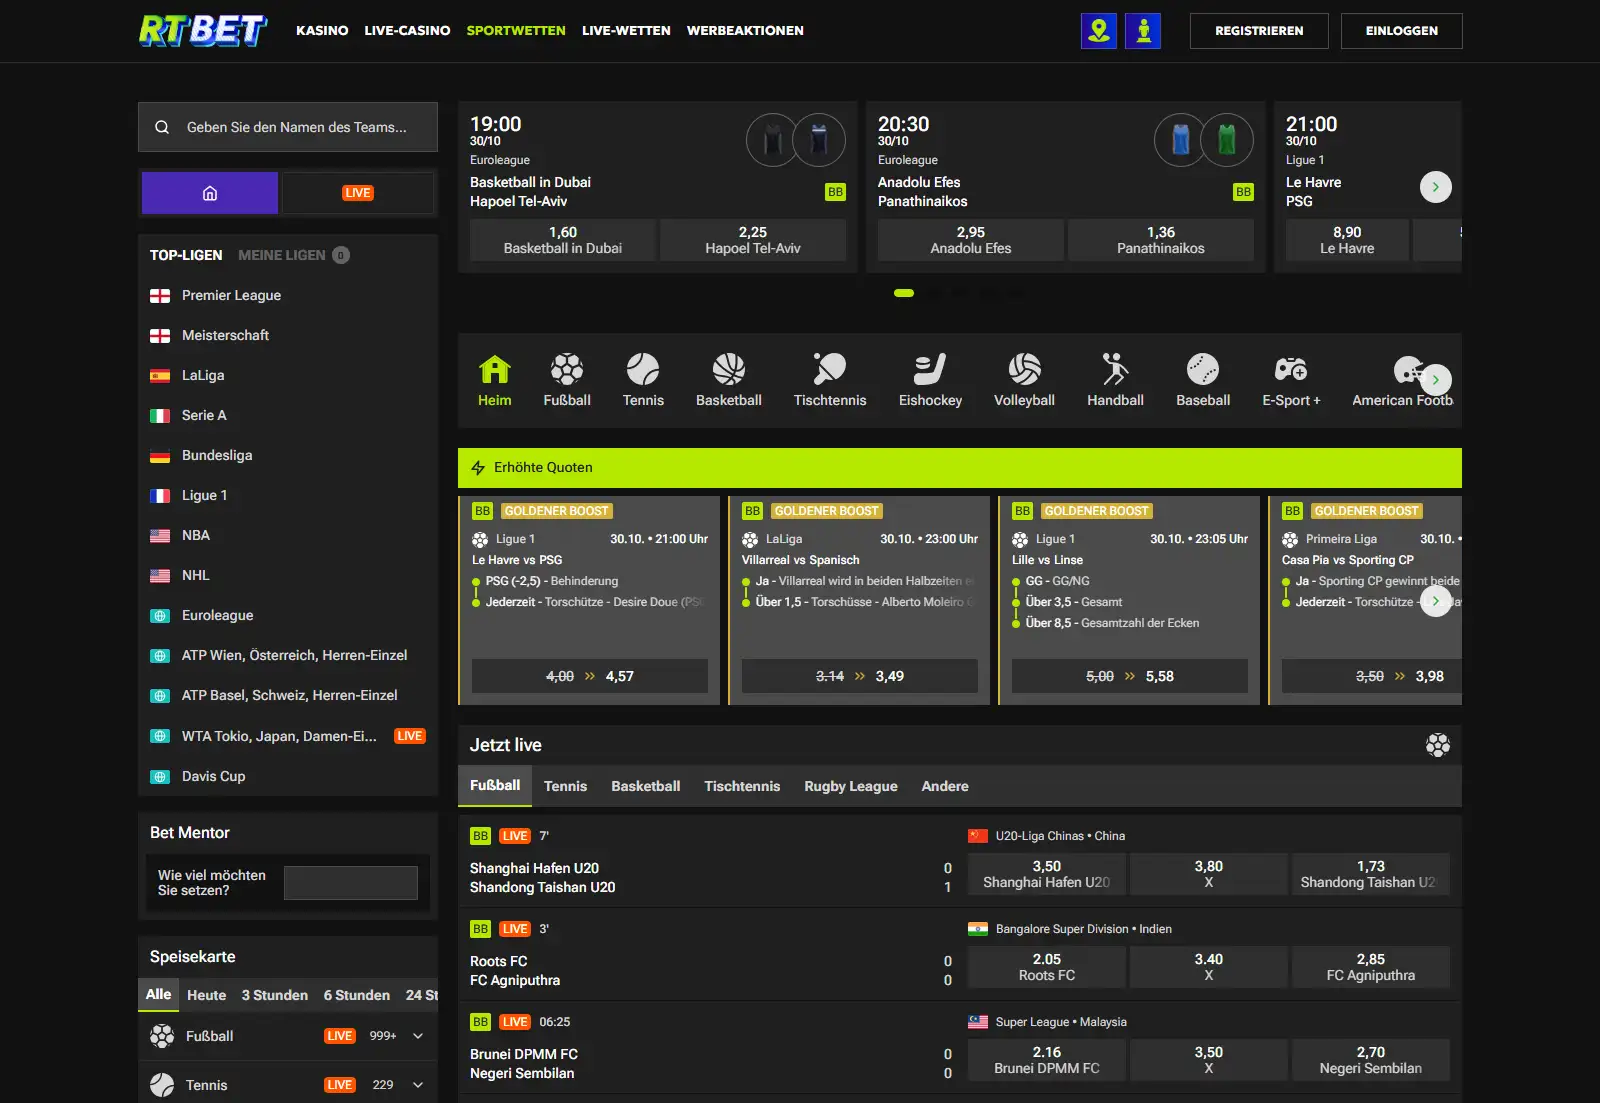Click the blue person icon in header
Image resolution: width=1600 pixels, height=1103 pixels.
click(x=1143, y=31)
